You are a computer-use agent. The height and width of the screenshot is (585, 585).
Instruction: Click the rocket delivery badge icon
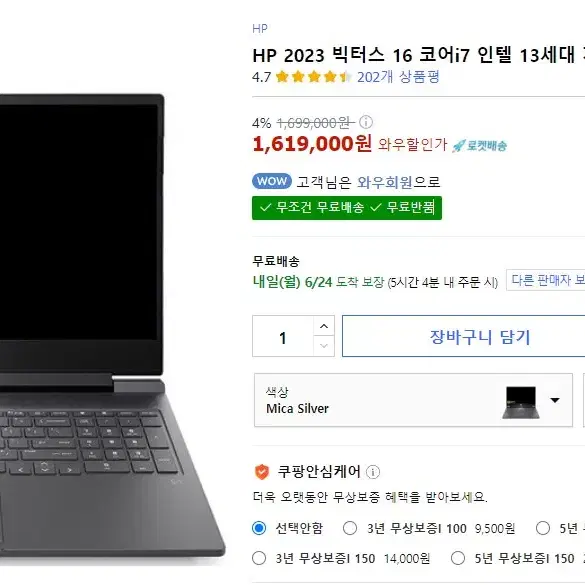click(480, 146)
